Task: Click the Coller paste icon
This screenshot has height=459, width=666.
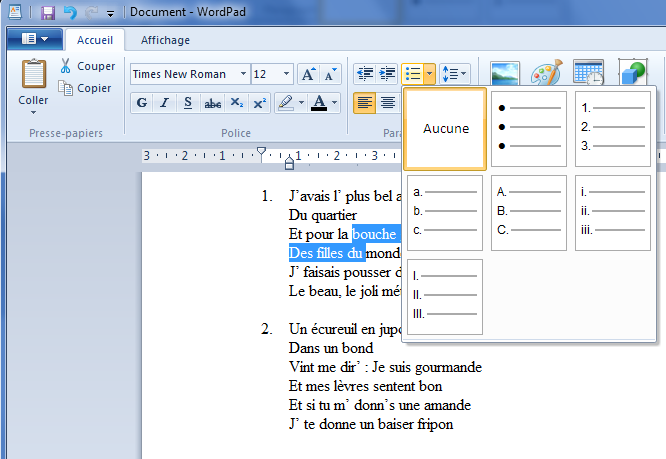Action: pyautogui.click(x=33, y=75)
